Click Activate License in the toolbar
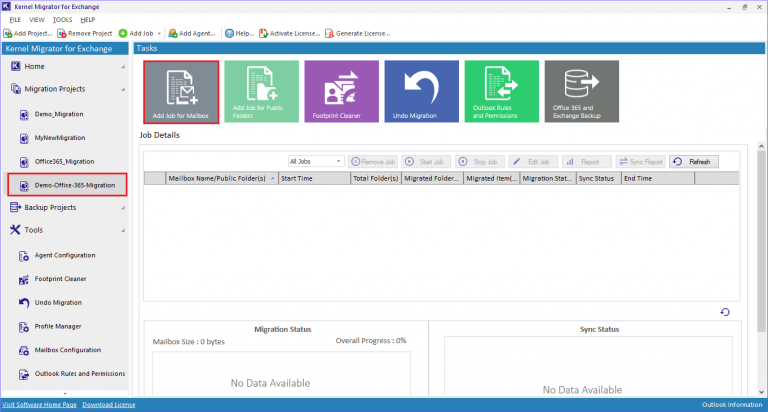Image resolution: width=768 pixels, height=412 pixels. coord(289,33)
